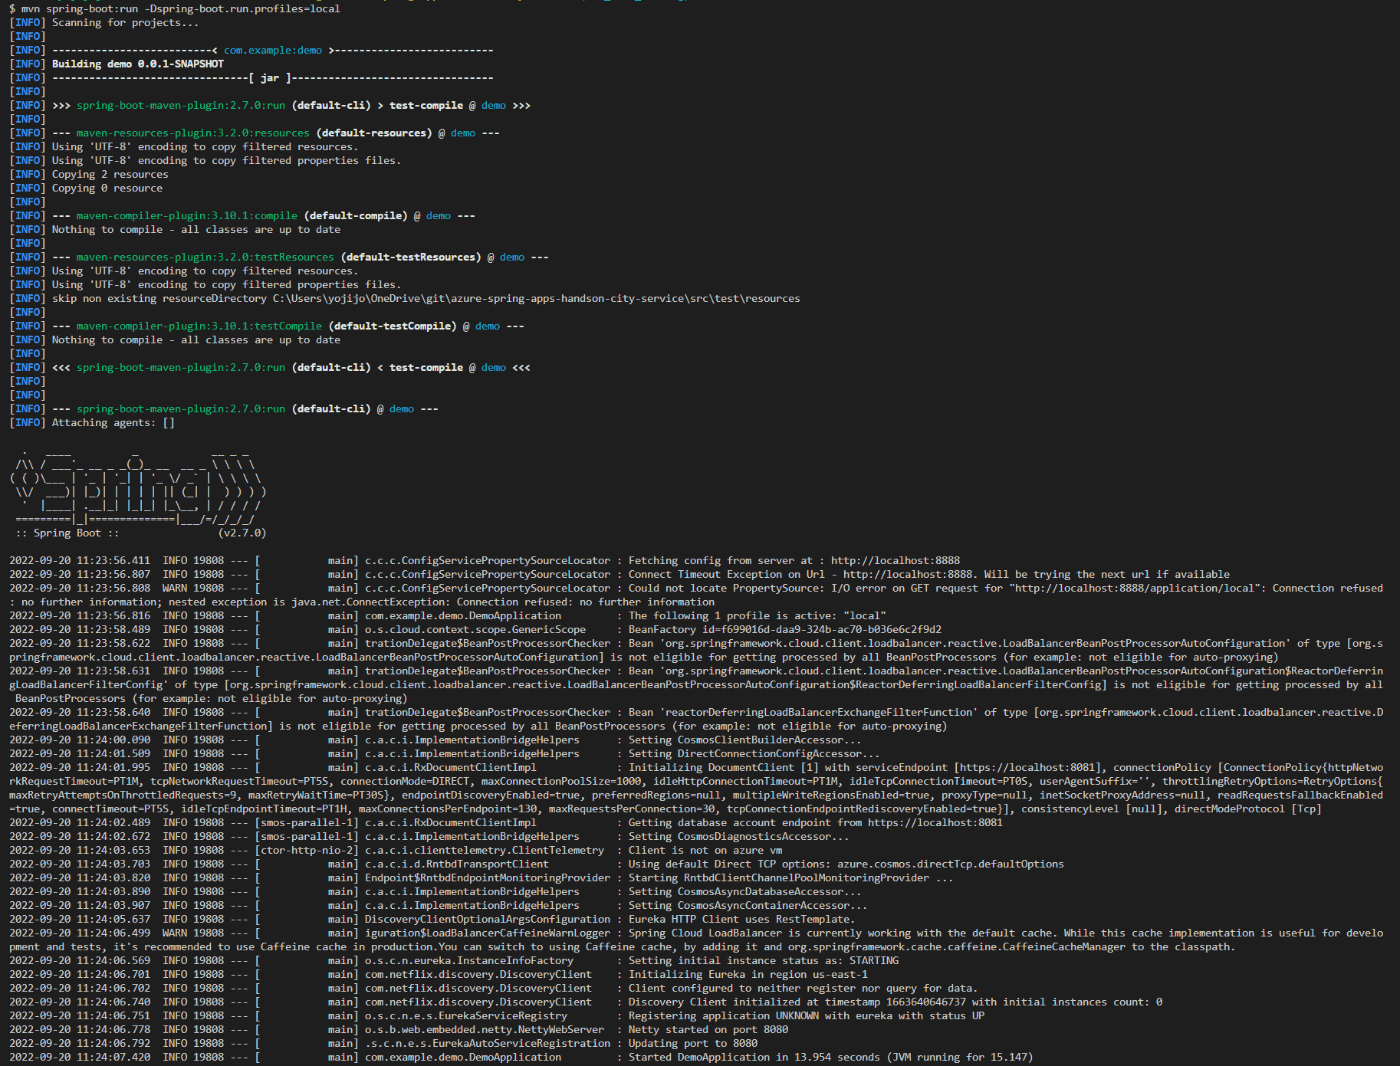Click 'Initializing Eureka in region us-east-1'
Image resolution: width=1400 pixels, height=1066 pixels.
click(x=748, y=975)
